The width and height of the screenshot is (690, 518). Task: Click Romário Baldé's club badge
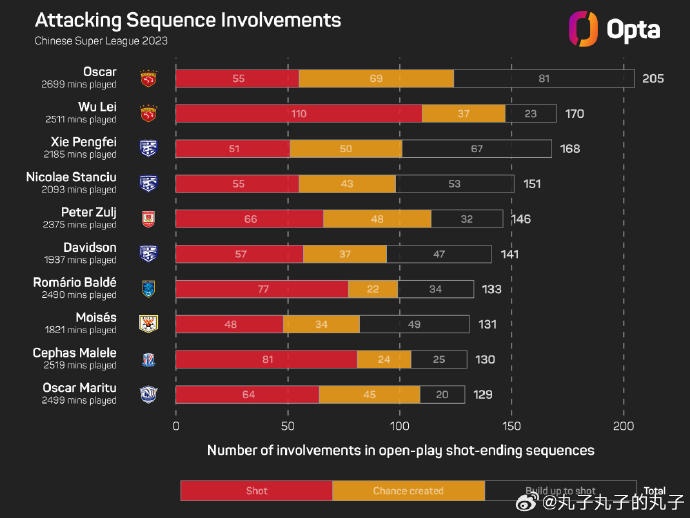148,289
